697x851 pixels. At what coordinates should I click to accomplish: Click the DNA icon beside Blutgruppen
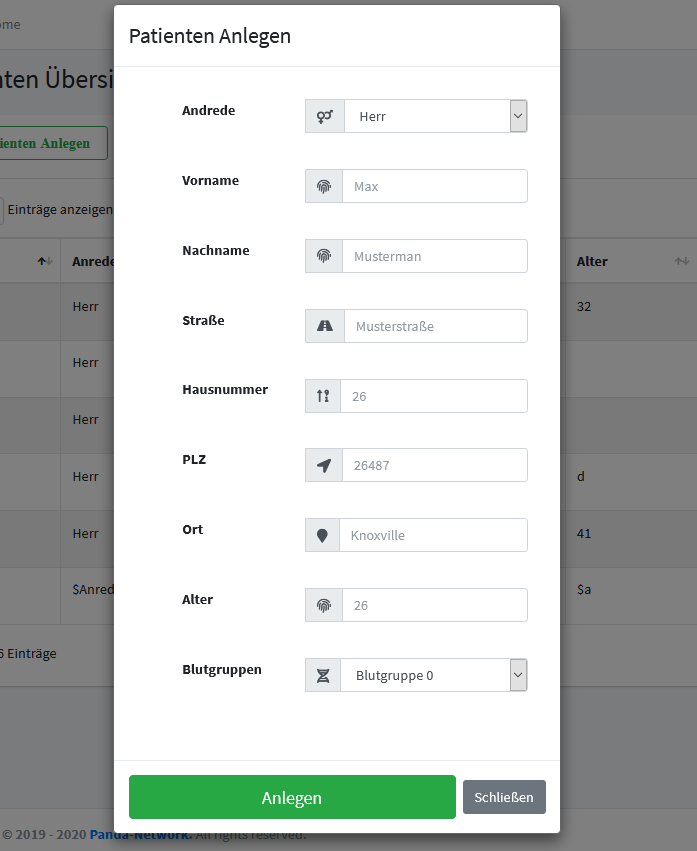(323, 676)
